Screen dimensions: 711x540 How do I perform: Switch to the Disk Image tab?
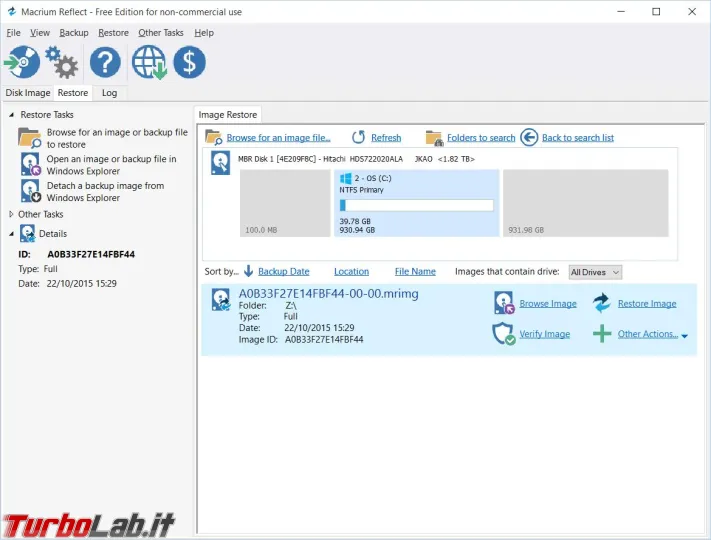tap(28, 93)
